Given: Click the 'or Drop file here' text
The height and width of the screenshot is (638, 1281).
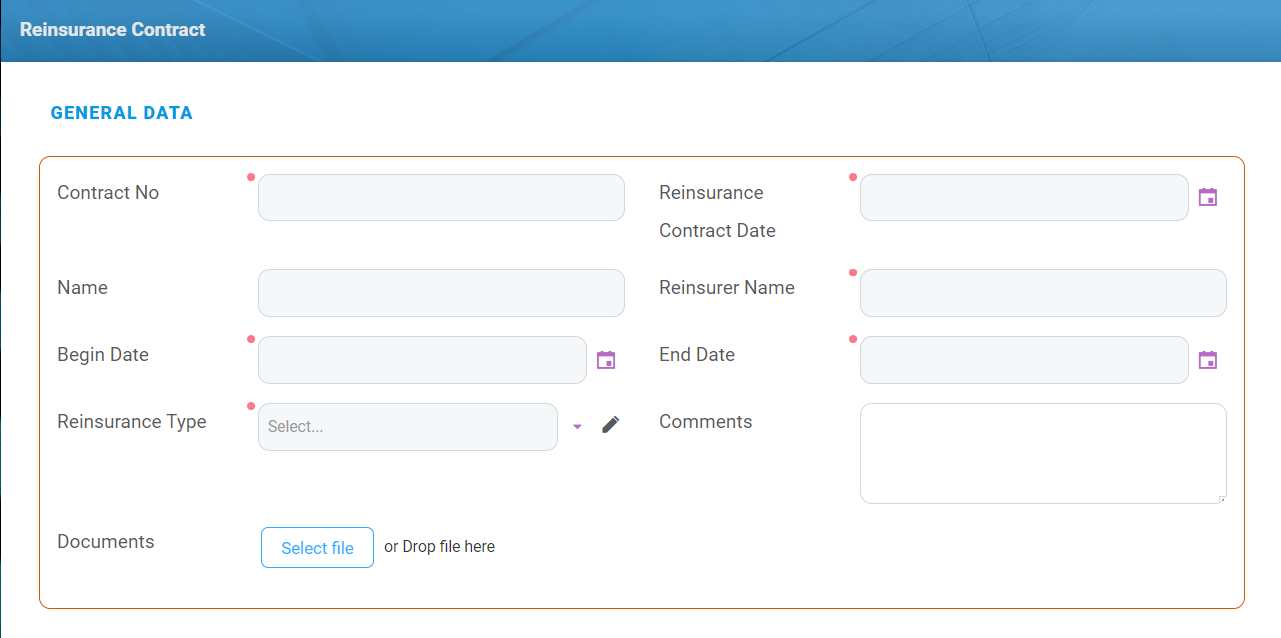Looking at the screenshot, I should (x=439, y=547).
